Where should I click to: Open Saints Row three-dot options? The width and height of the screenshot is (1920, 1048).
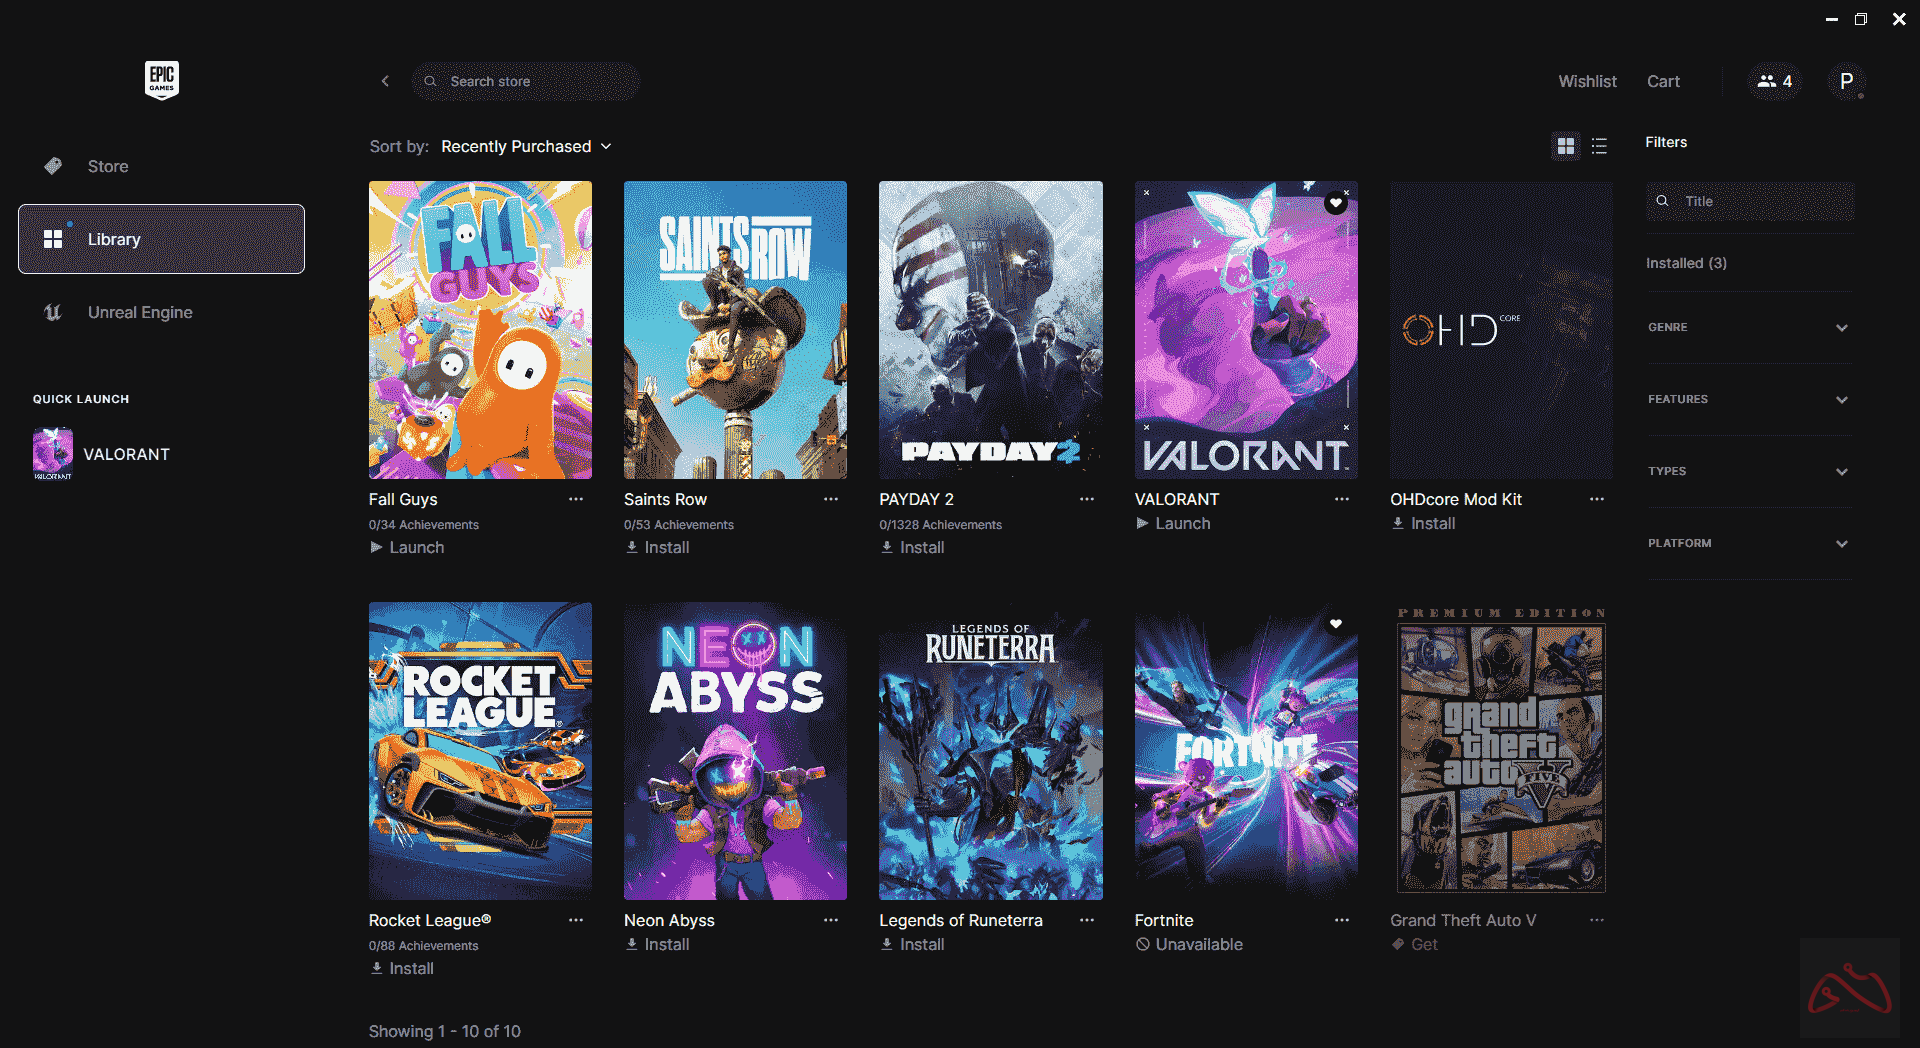831,499
